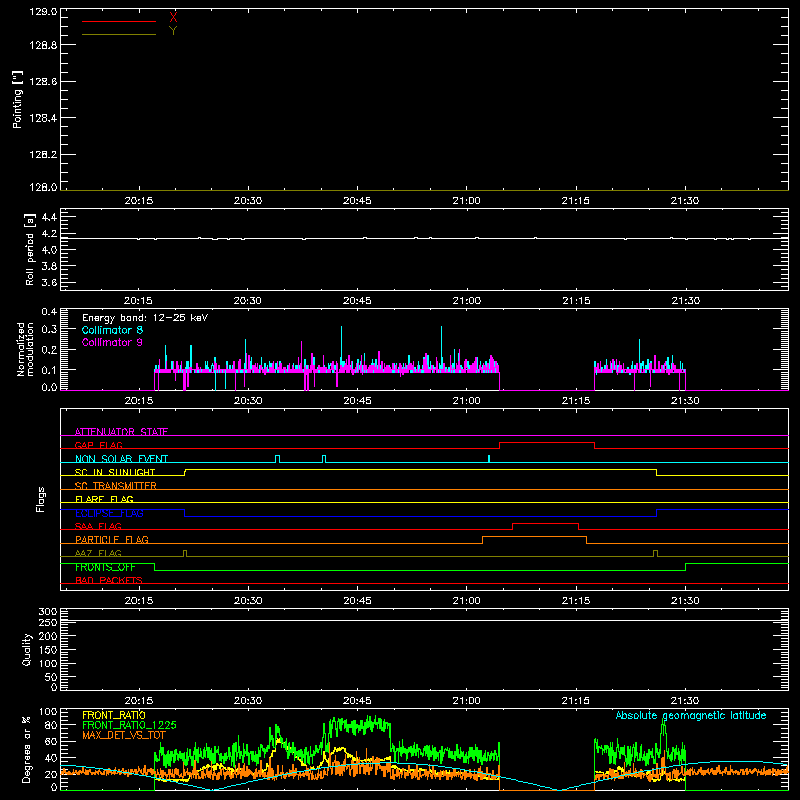Click the '80' tick on Degrees axis
This screenshot has height=800, width=800.
click(51, 725)
